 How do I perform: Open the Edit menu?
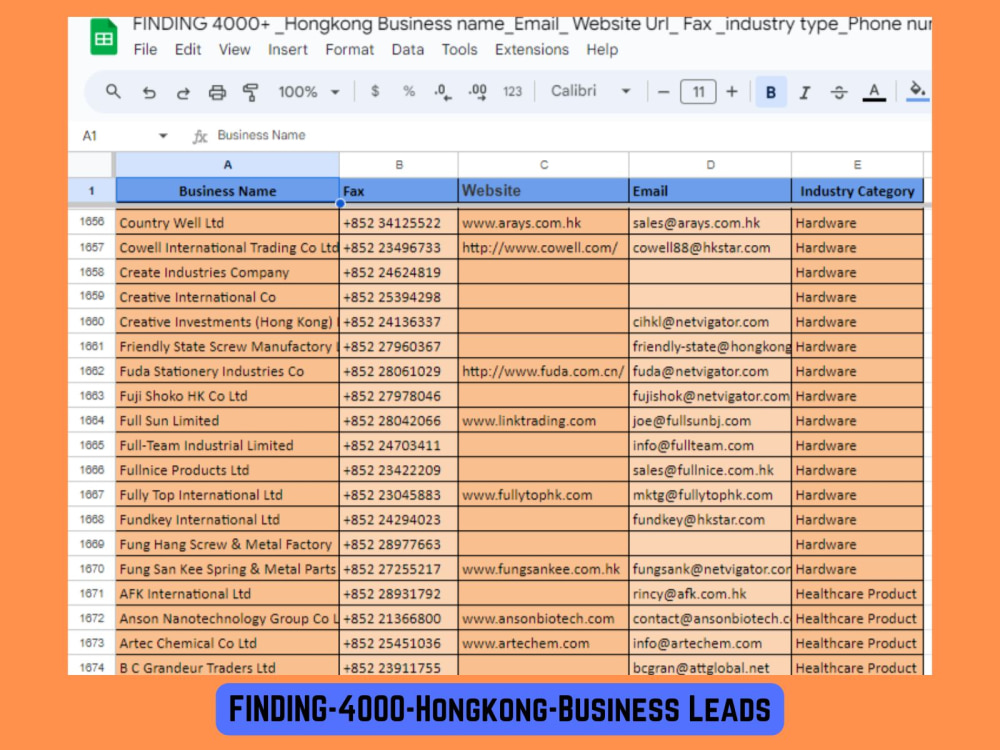coord(188,50)
